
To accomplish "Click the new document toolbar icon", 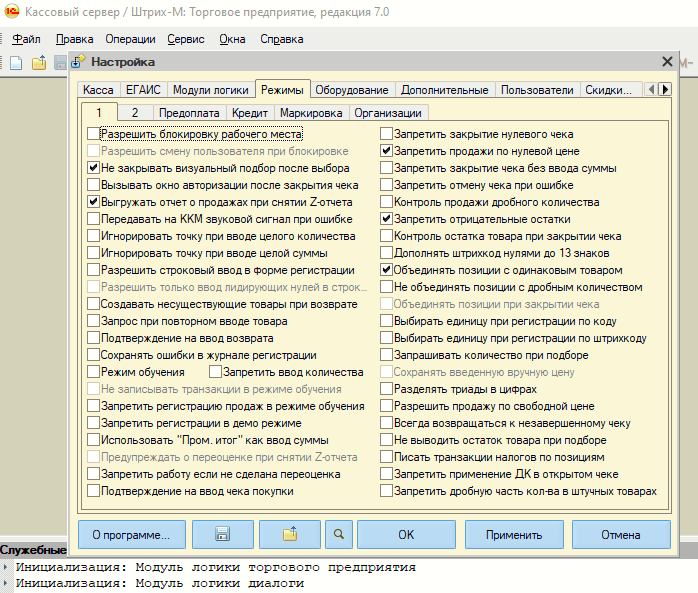I will (16, 63).
